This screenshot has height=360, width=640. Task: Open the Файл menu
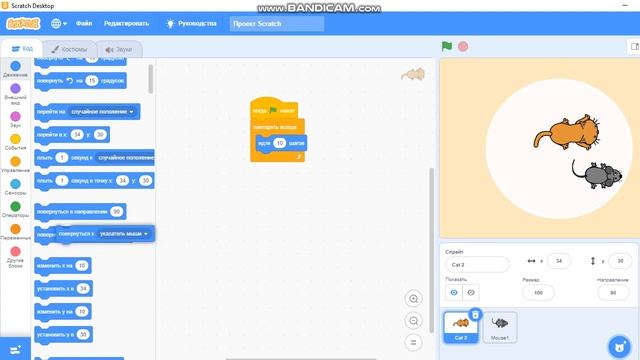[x=84, y=24]
